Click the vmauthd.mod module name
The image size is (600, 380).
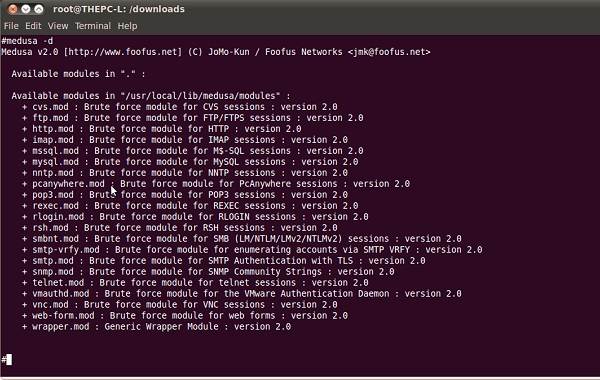[x=60, y=294]
